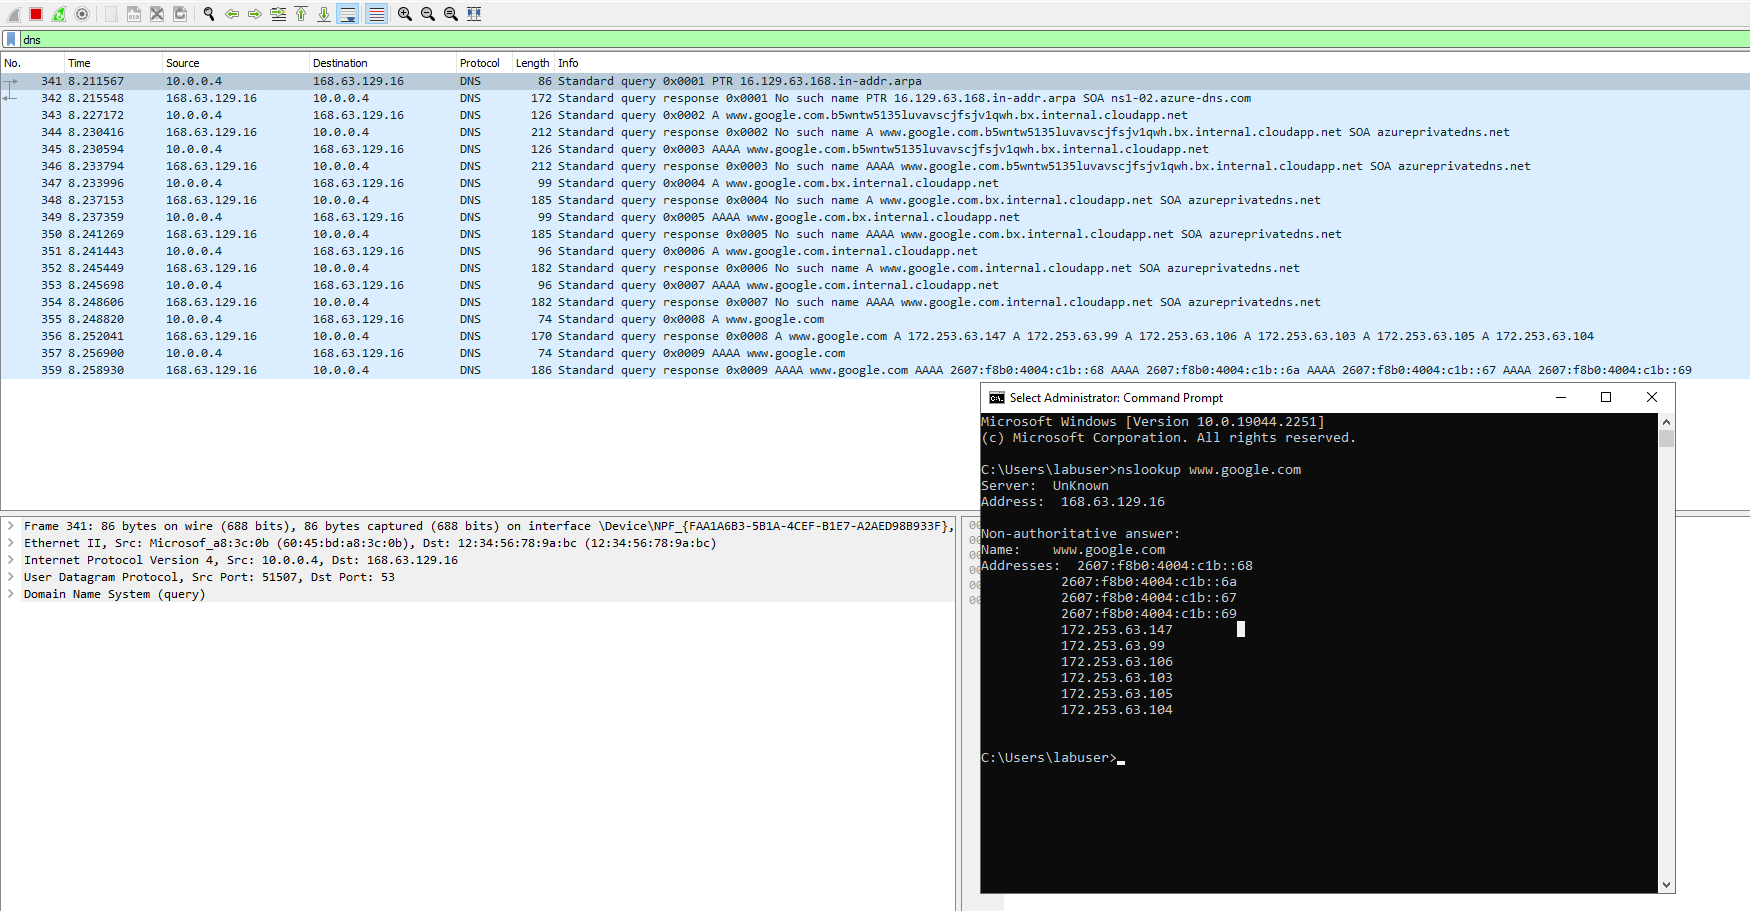Toggle auto-scroll during live capture
This screenshot has height=911, width=1750.
[x=348, y=14]
